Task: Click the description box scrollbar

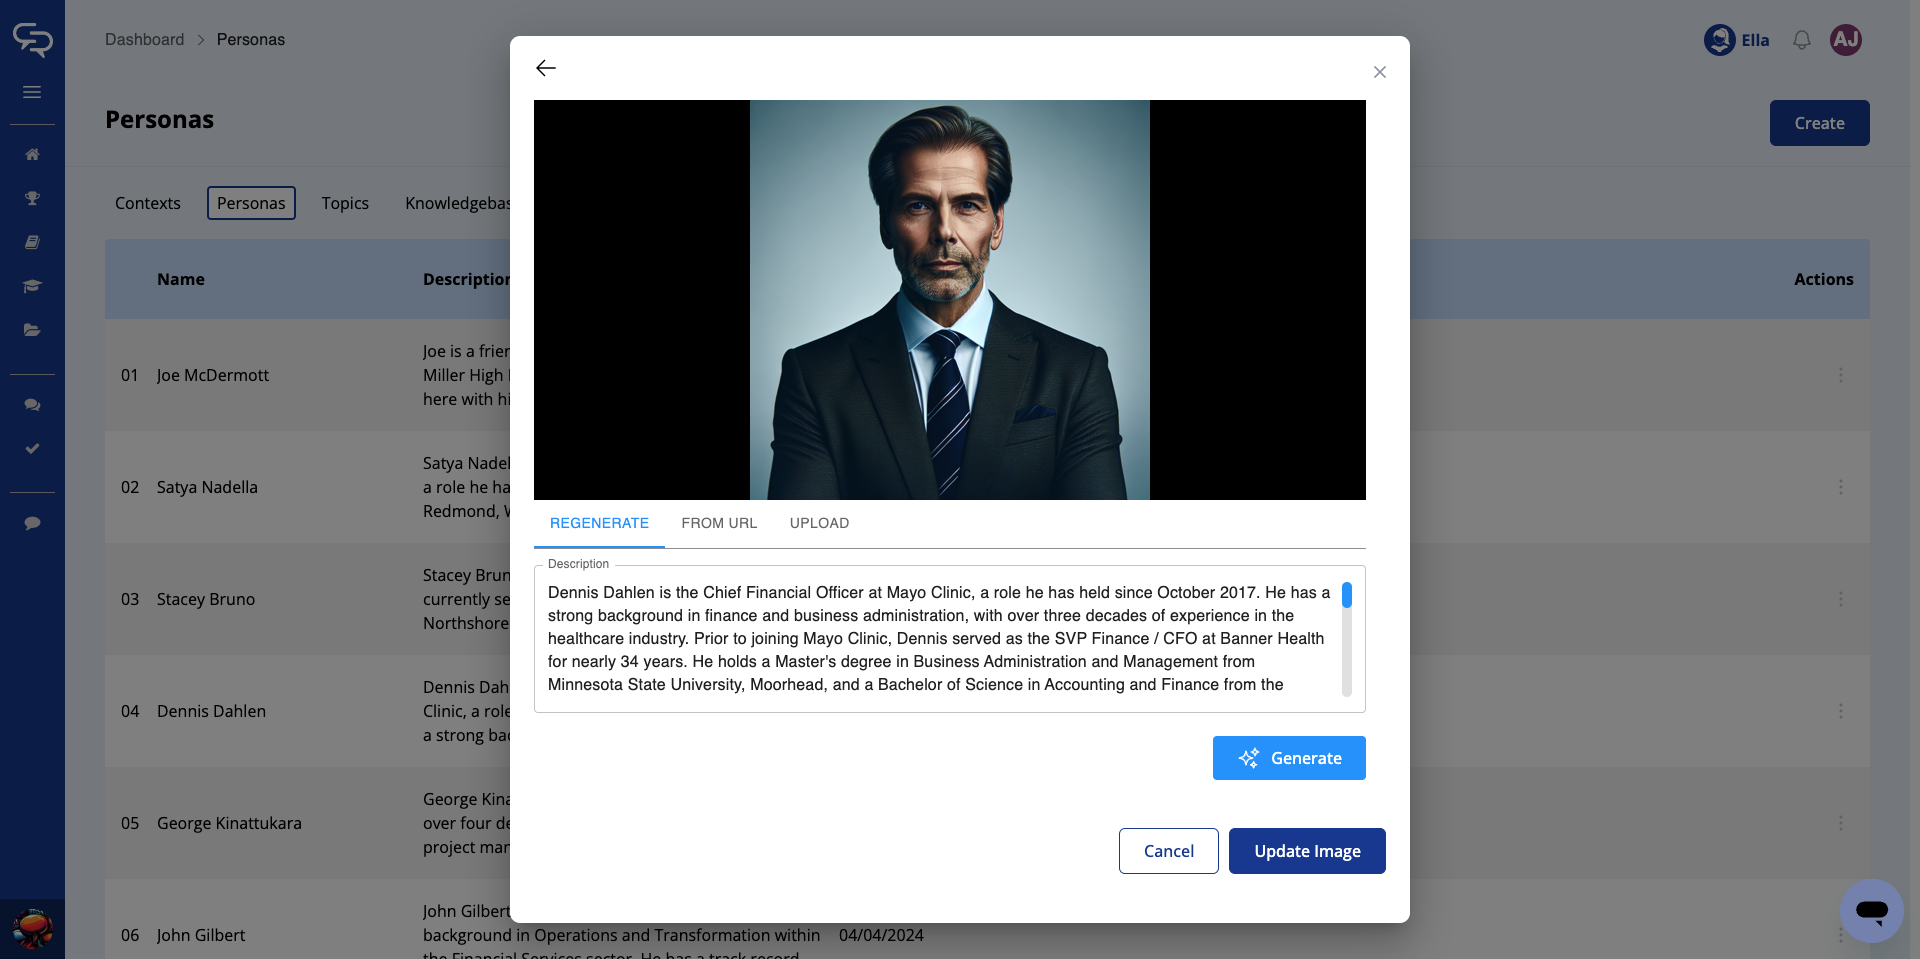Action: [1346, 640]
